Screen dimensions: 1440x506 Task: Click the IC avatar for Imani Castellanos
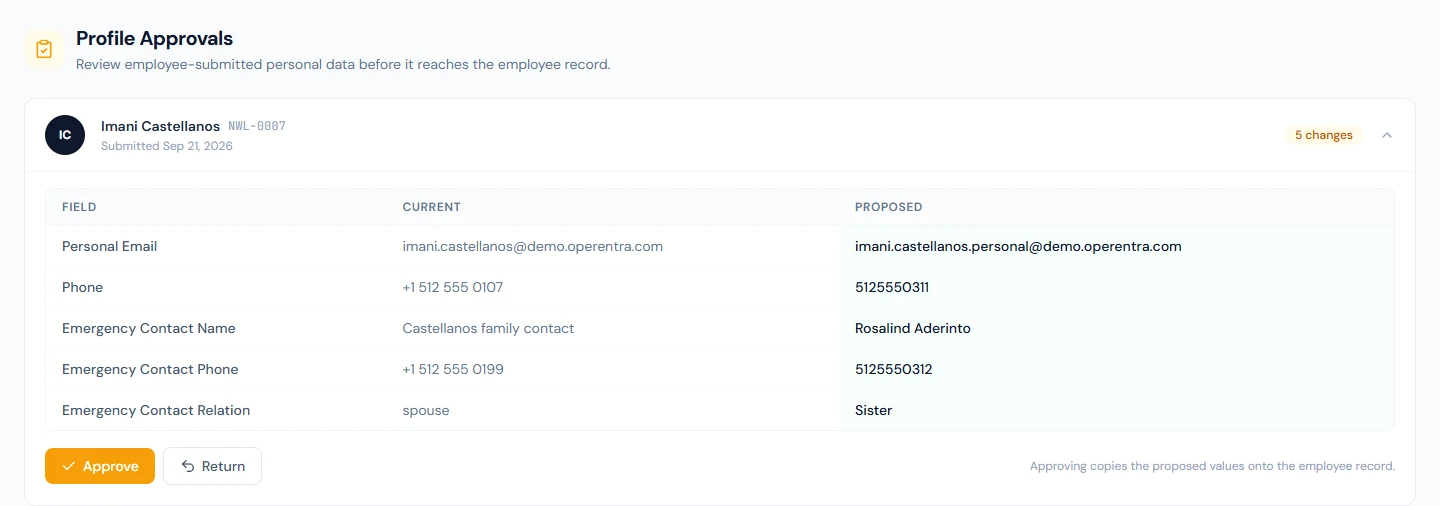(x=65, y=135)
